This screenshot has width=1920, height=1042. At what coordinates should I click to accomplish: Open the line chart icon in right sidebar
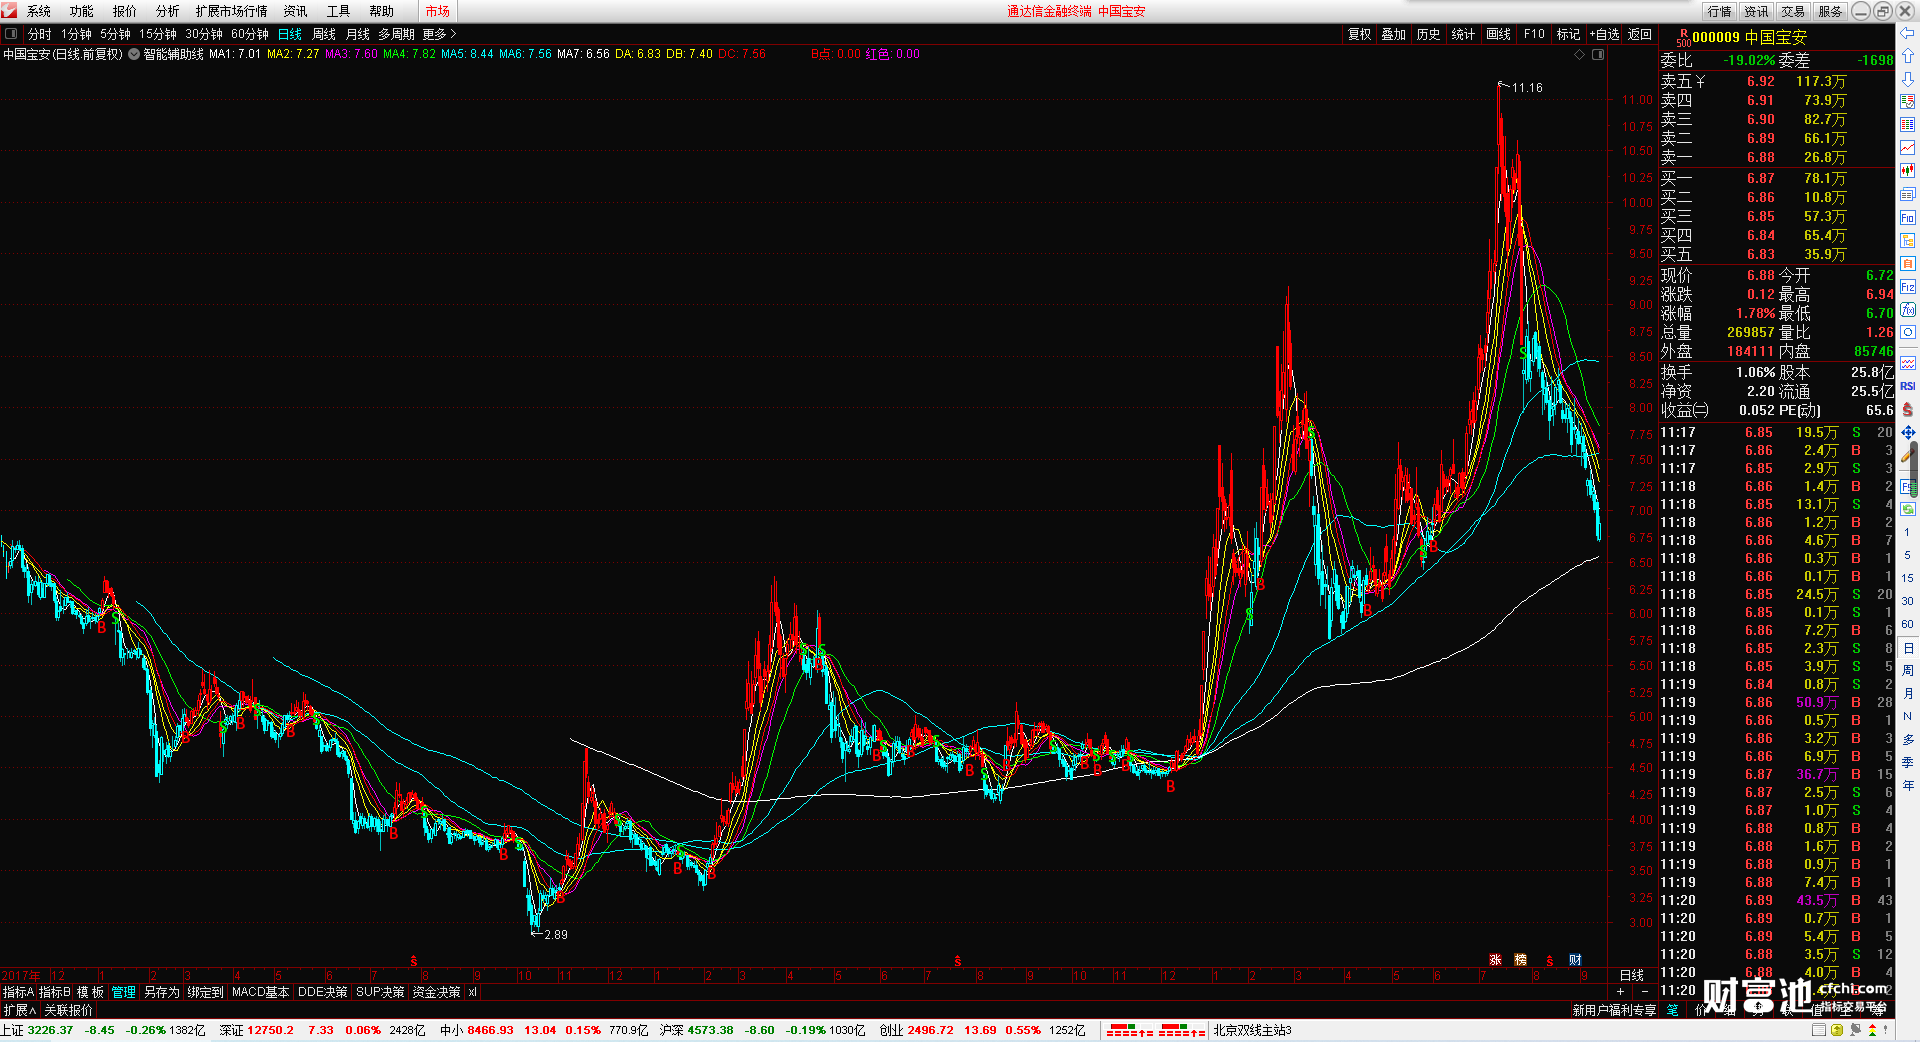1907,148
